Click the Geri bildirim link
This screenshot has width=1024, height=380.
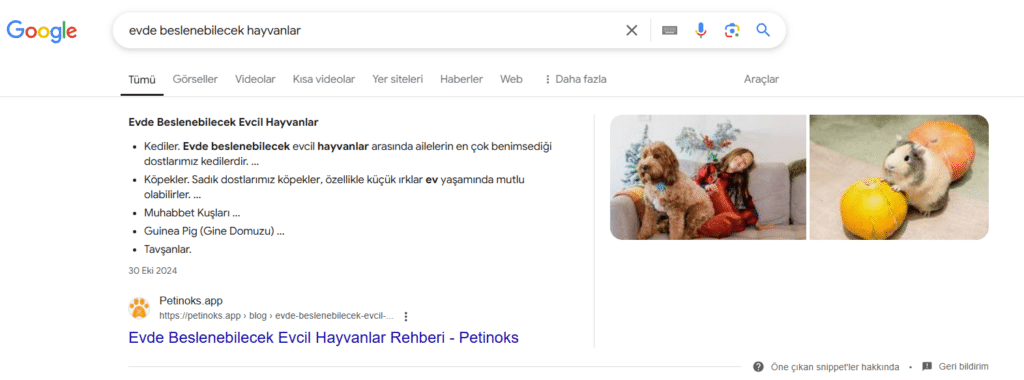tap(964, 366)
